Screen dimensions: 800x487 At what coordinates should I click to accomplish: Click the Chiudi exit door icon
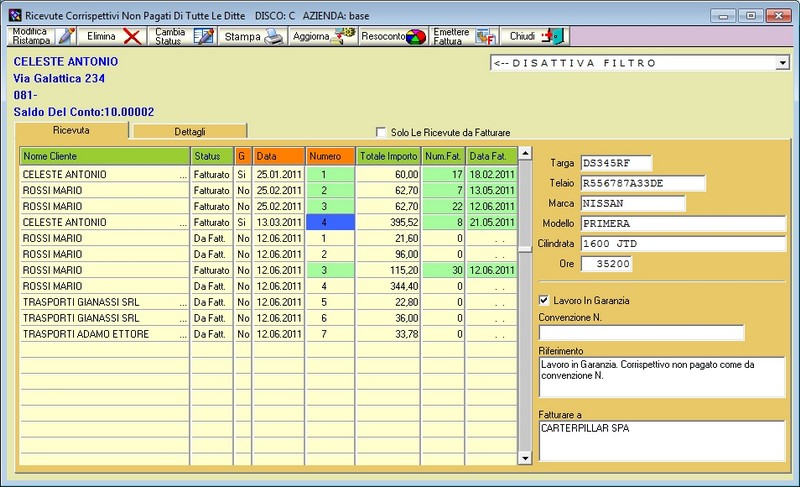[554, 36]
